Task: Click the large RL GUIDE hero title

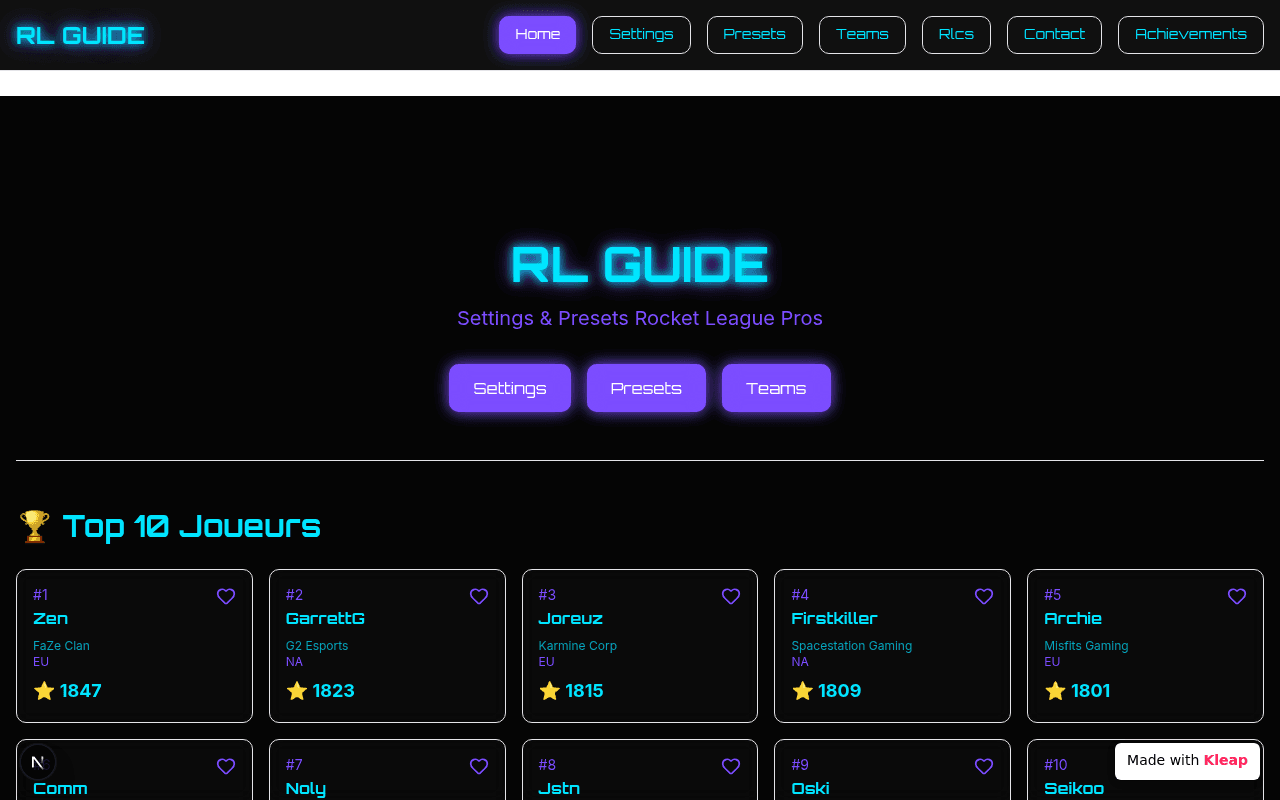Action: click(x=640, y=265)
